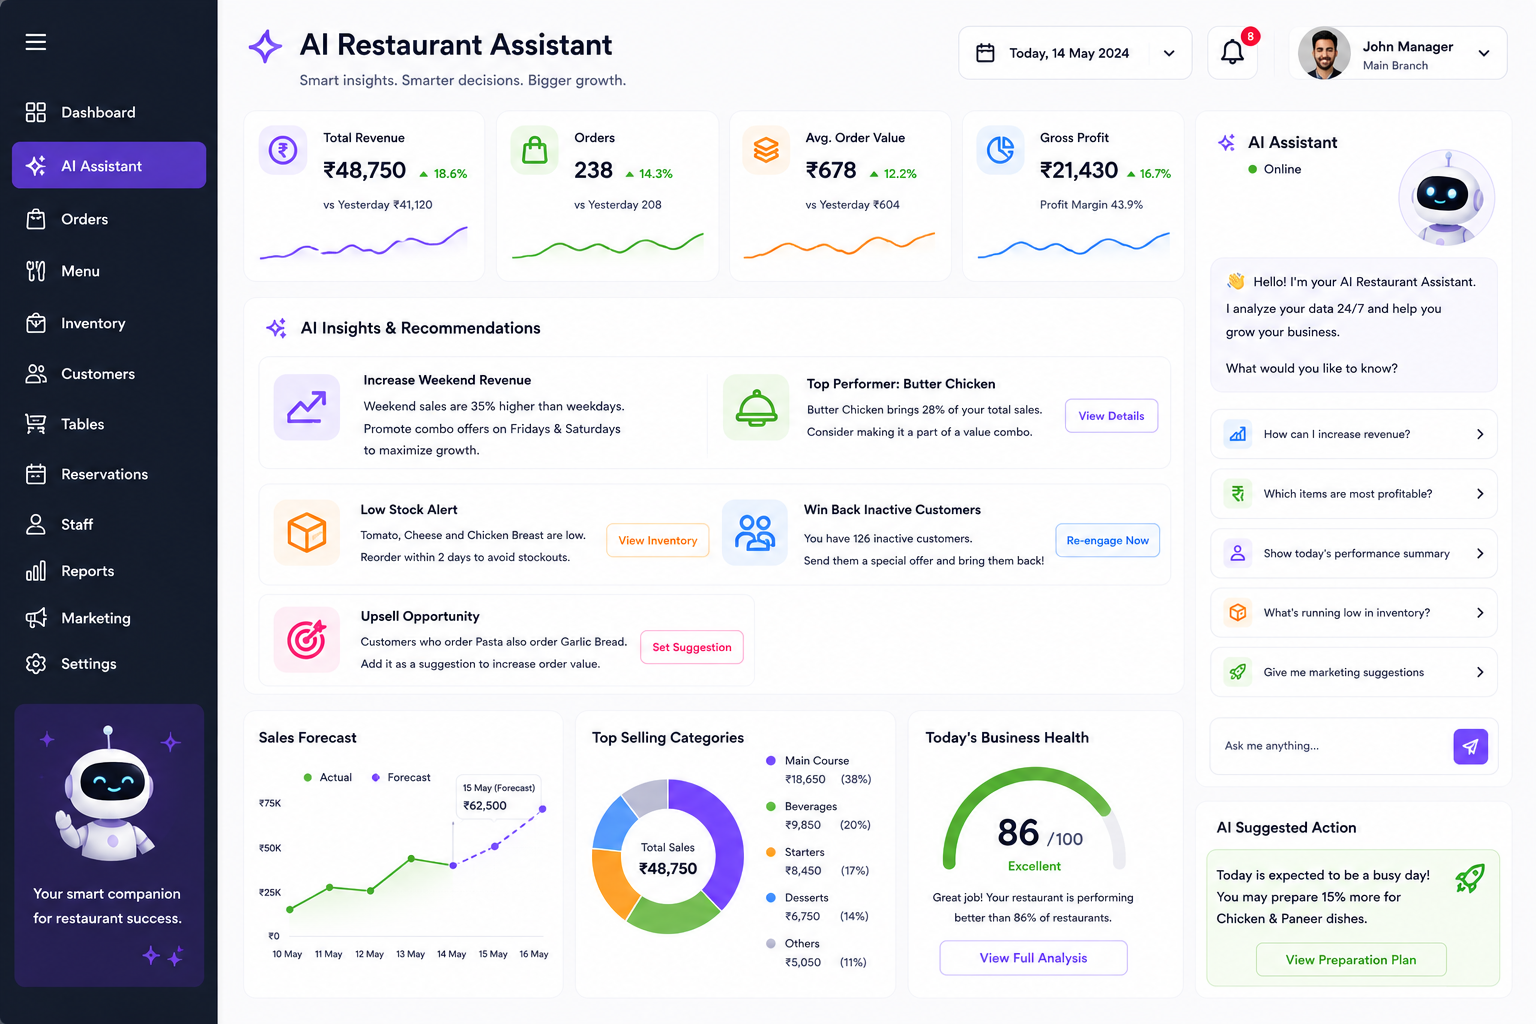
Task: Send message with paper plane icon
Action: click(x=1470, y=746)
